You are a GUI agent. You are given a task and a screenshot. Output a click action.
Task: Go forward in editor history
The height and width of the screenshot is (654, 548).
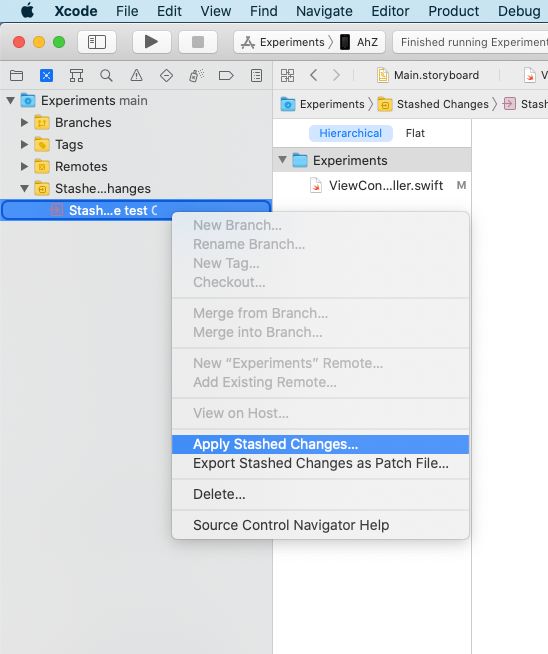[x=336, y=75]
